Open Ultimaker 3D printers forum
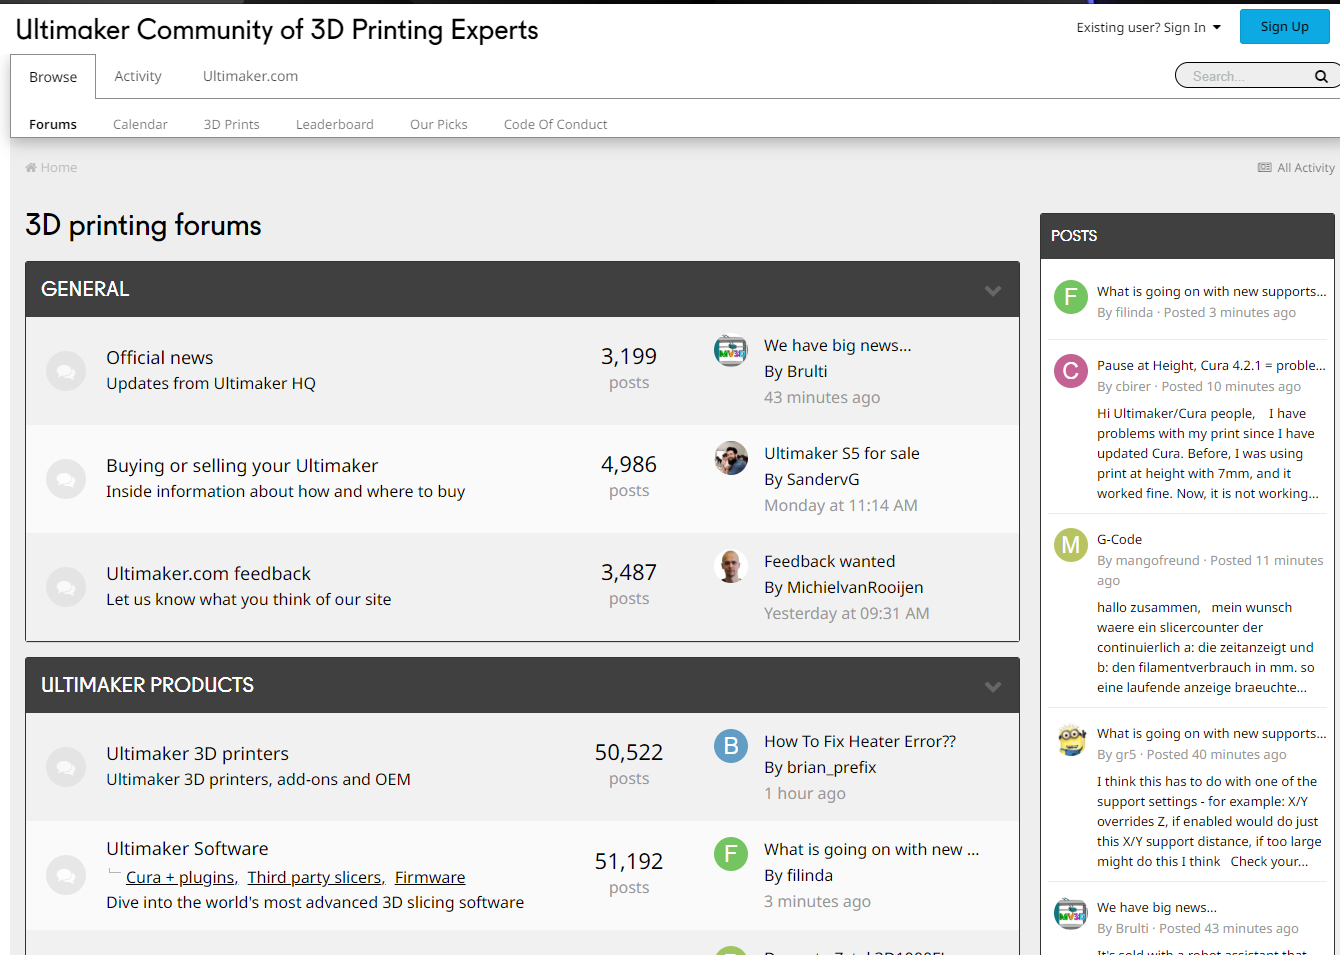This screenshot has width=1340, height=955. click(x=197, y=753)
